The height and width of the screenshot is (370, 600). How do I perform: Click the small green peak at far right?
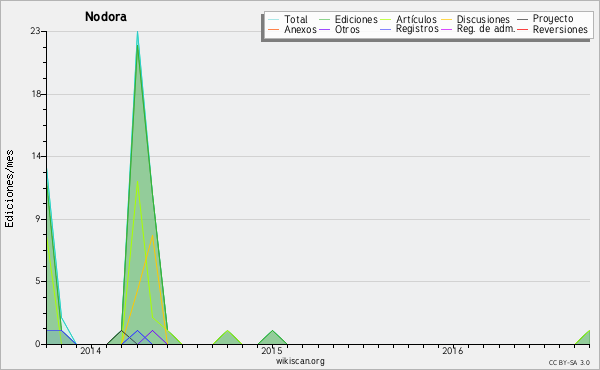tap(584, 337)
